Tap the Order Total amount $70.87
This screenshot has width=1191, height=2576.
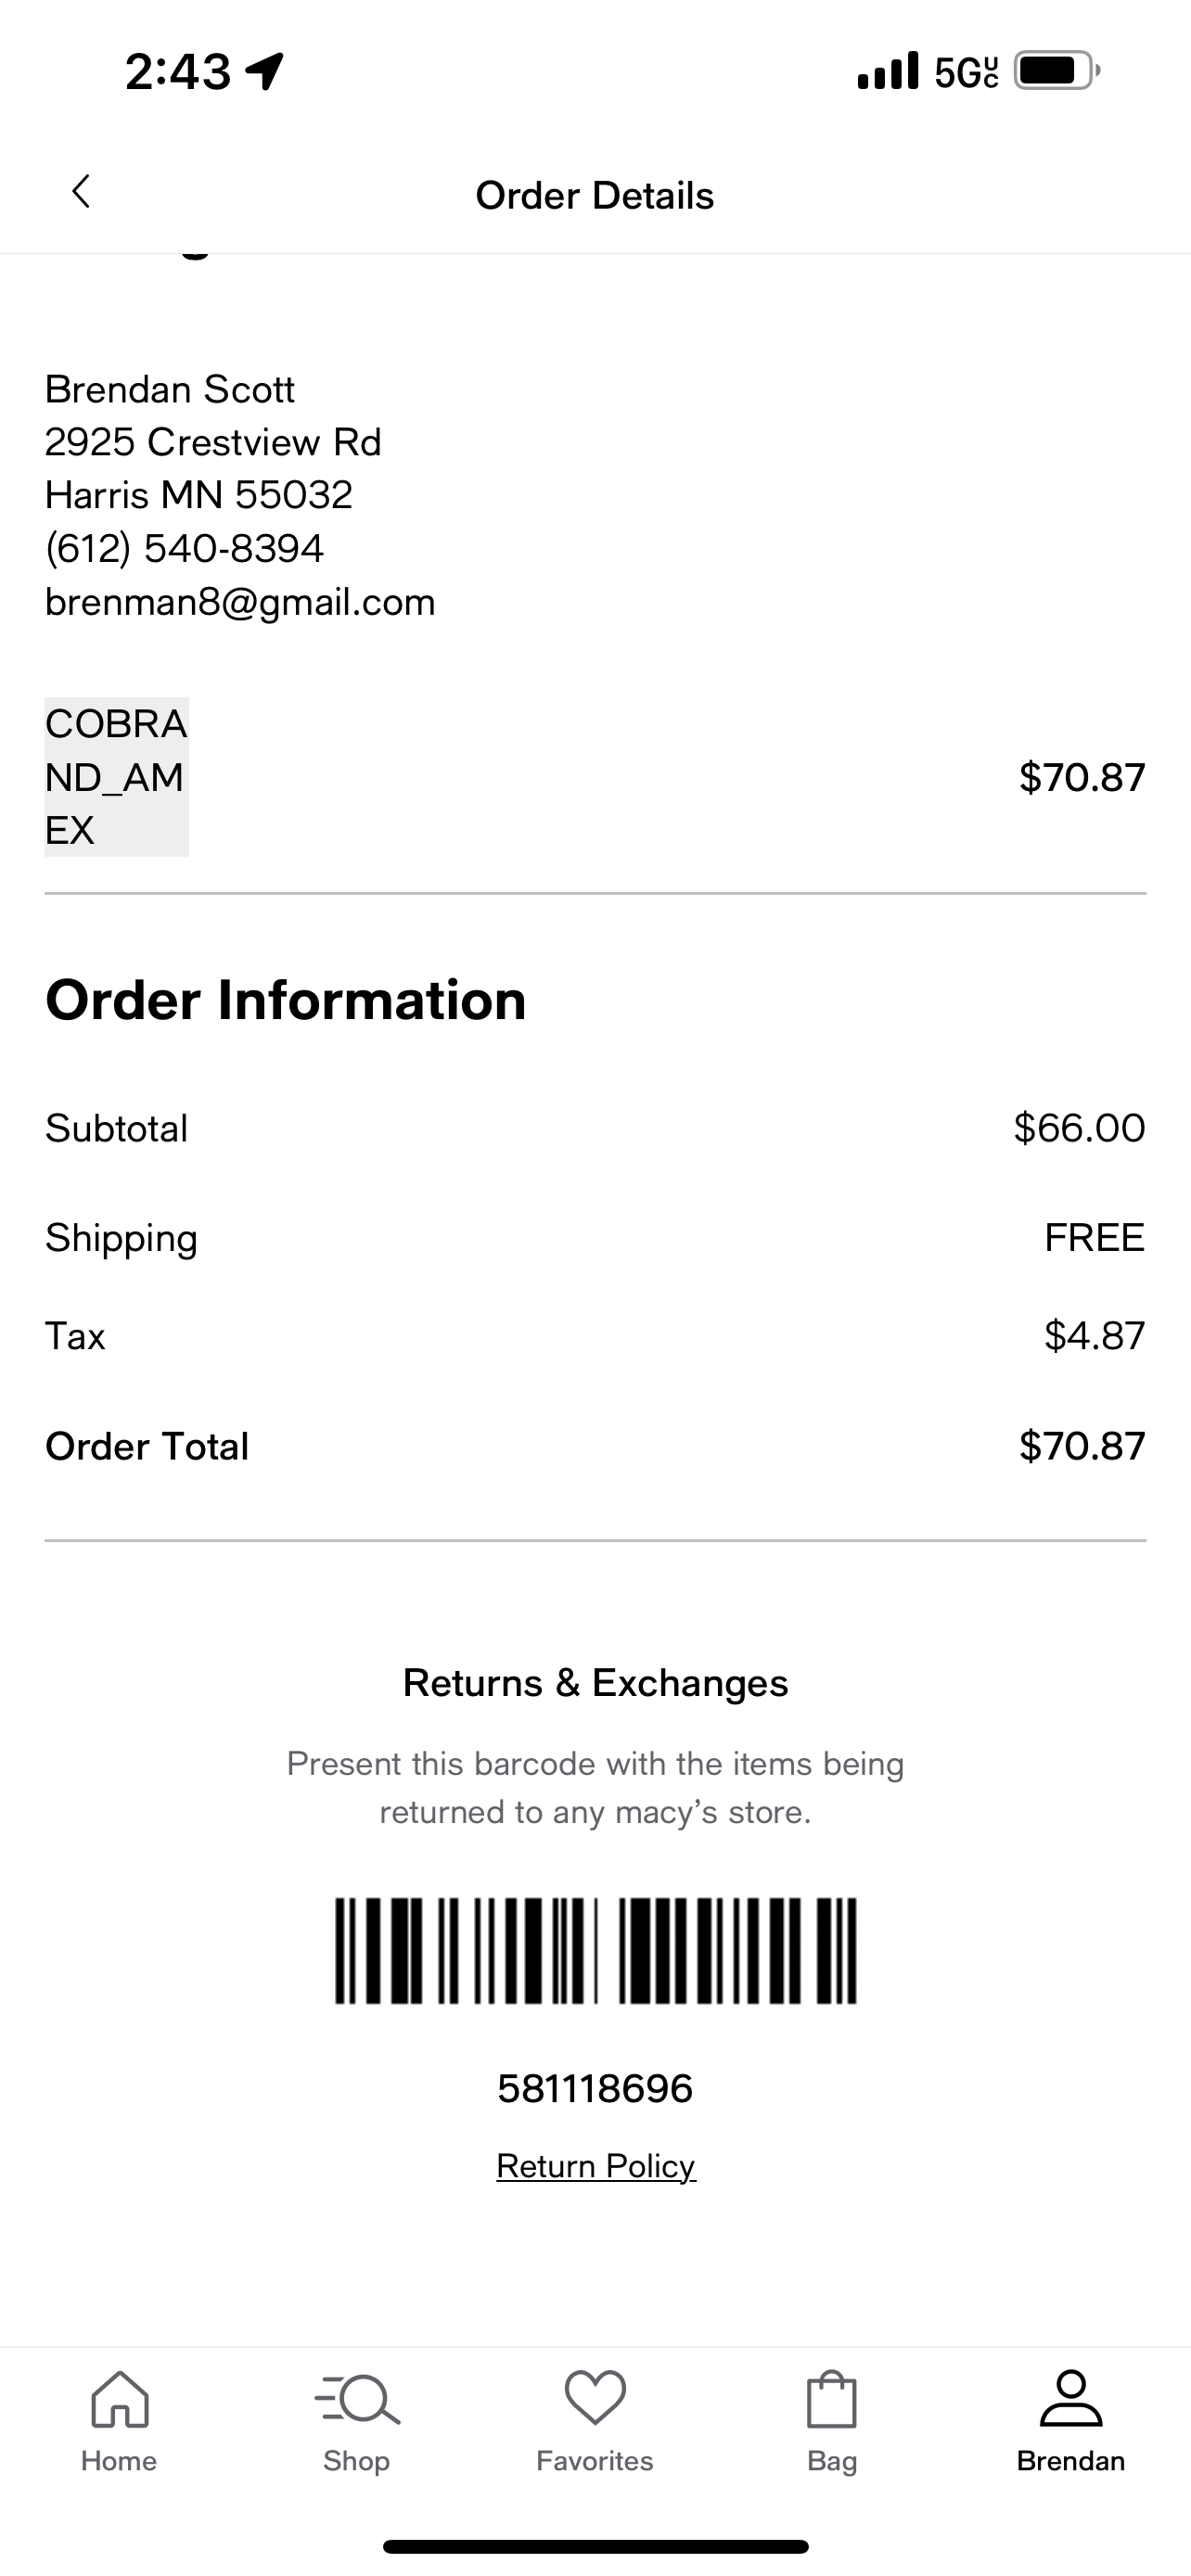(1082, 1446)
